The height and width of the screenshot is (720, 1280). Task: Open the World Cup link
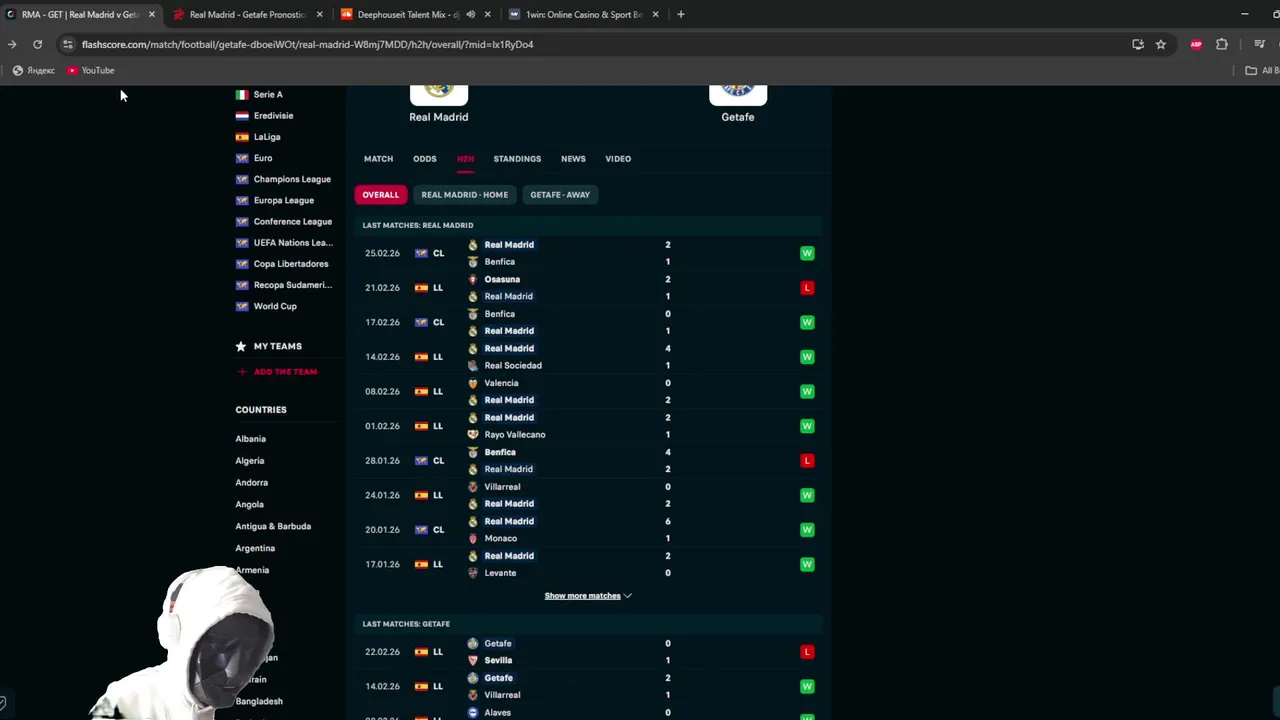[275, 306]
